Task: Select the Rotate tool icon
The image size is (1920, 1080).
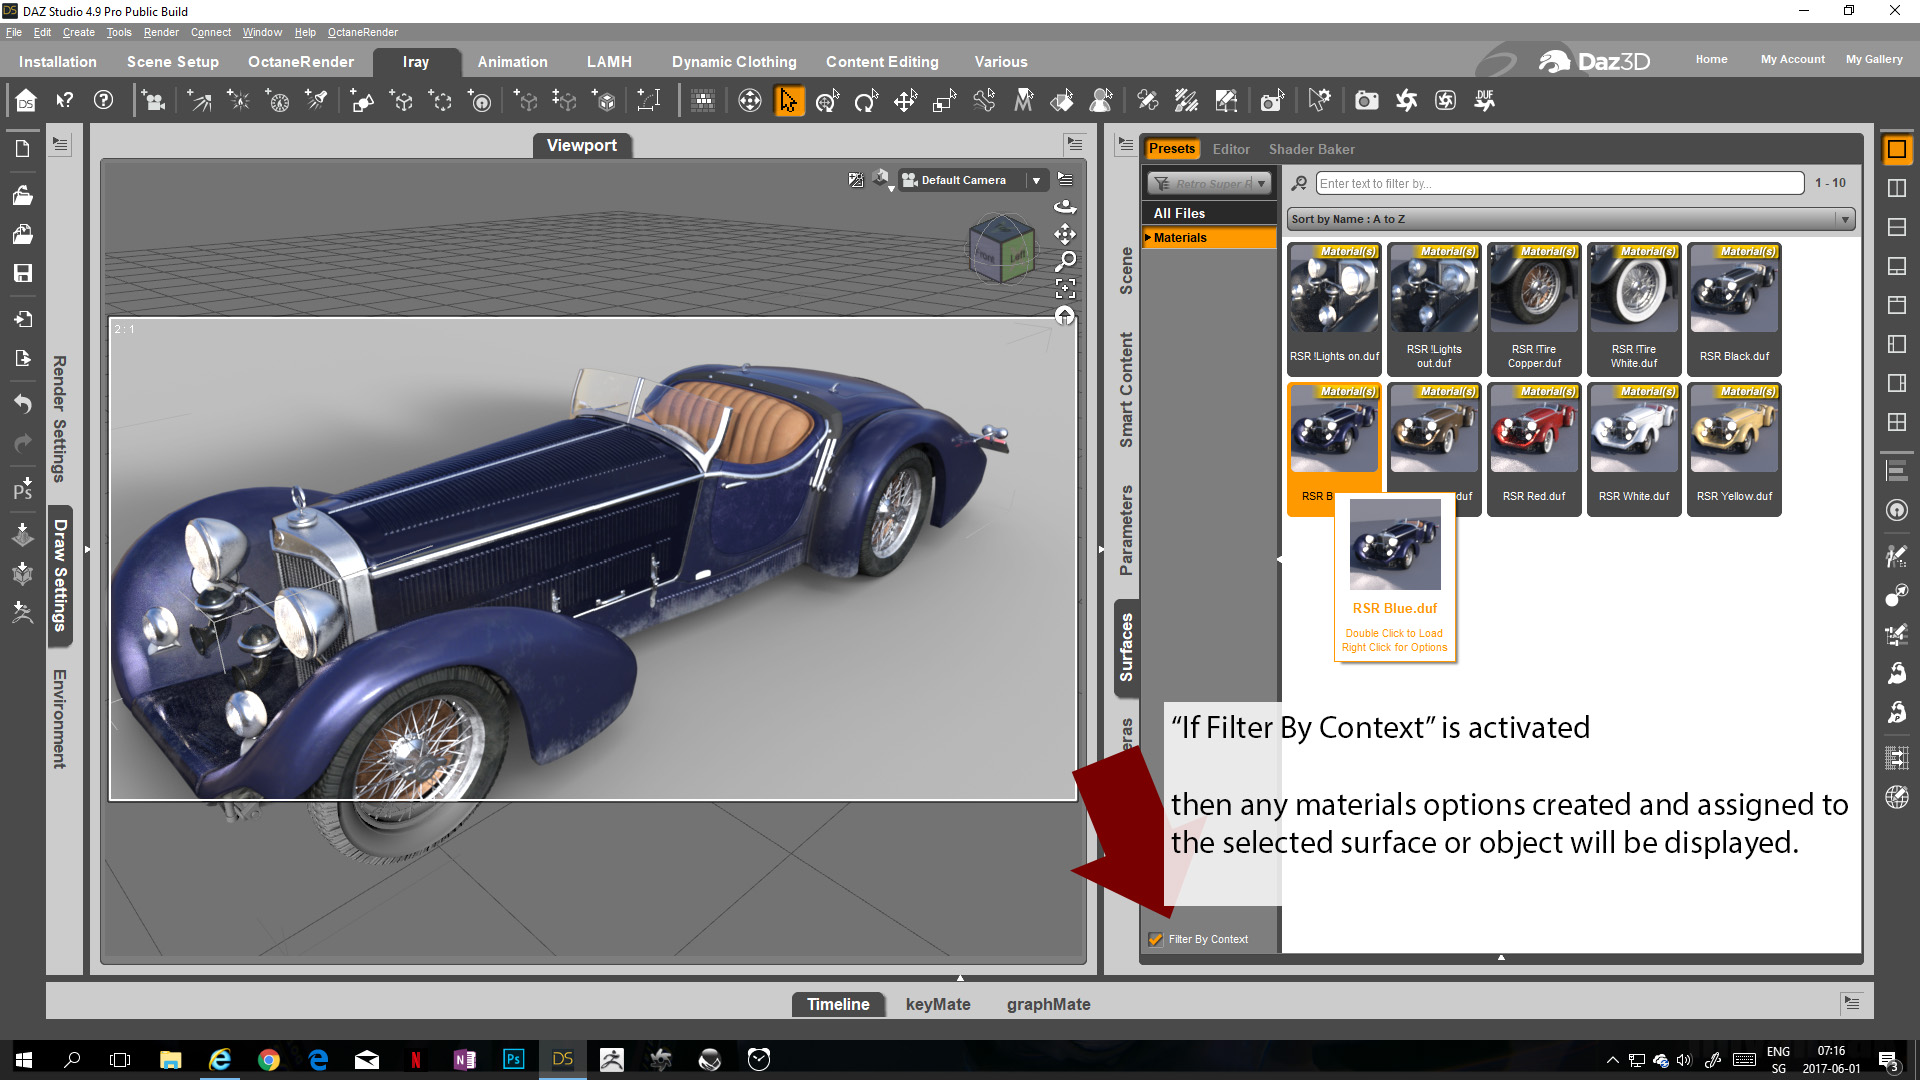Action: (866, 101)
